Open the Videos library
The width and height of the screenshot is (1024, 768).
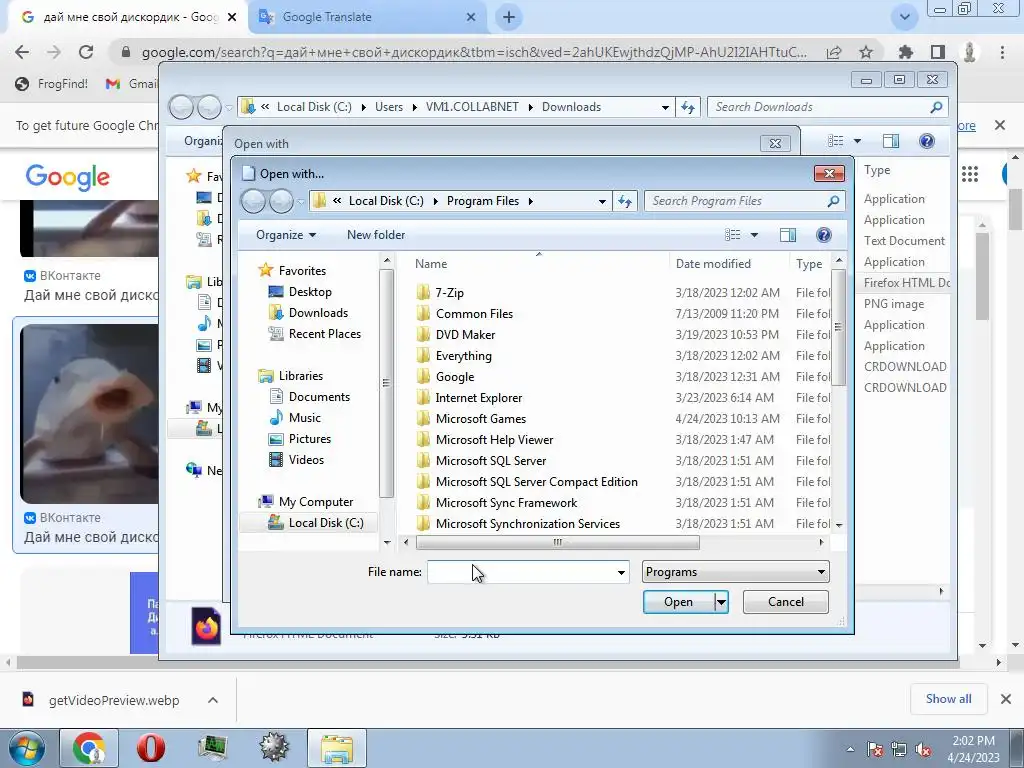coord(306,460)
